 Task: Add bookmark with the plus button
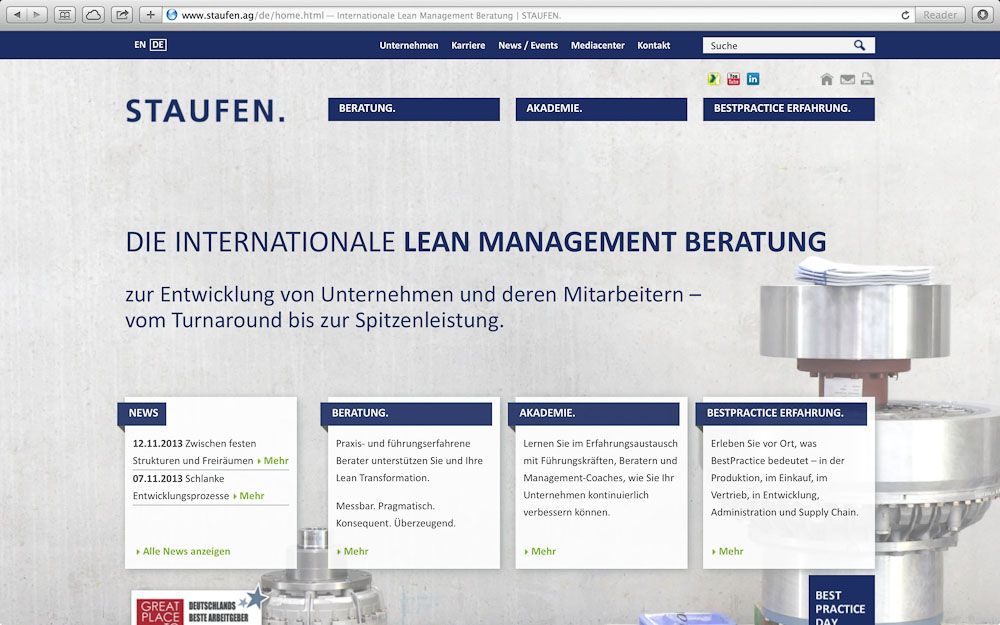coord(151,15)
